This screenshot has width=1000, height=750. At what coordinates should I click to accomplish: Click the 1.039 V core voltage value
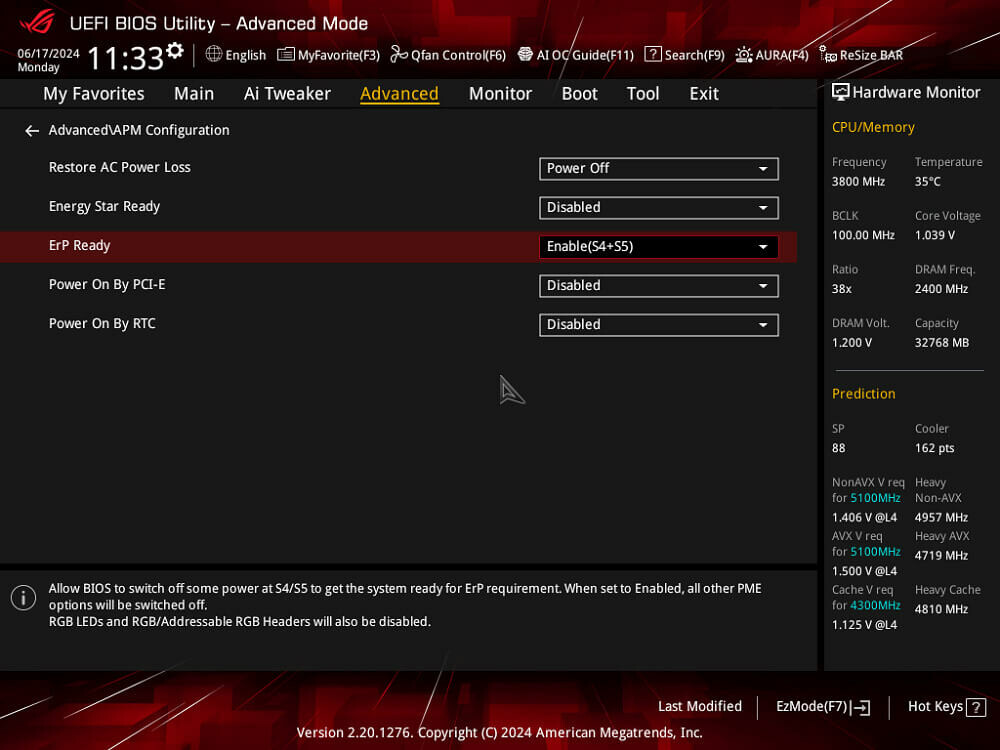(935, 235)
